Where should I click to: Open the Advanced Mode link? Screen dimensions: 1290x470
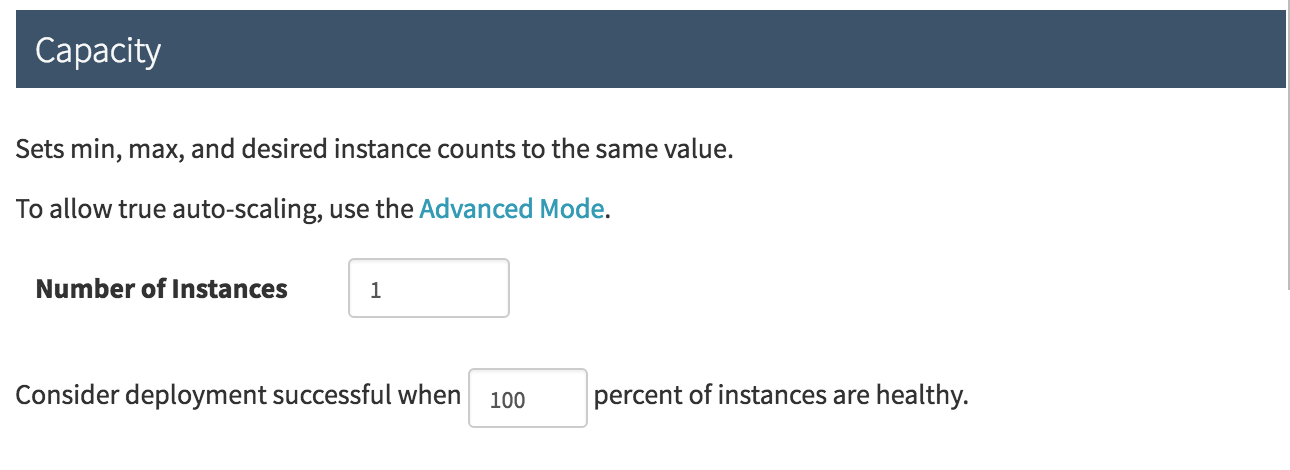coord(511,209)
